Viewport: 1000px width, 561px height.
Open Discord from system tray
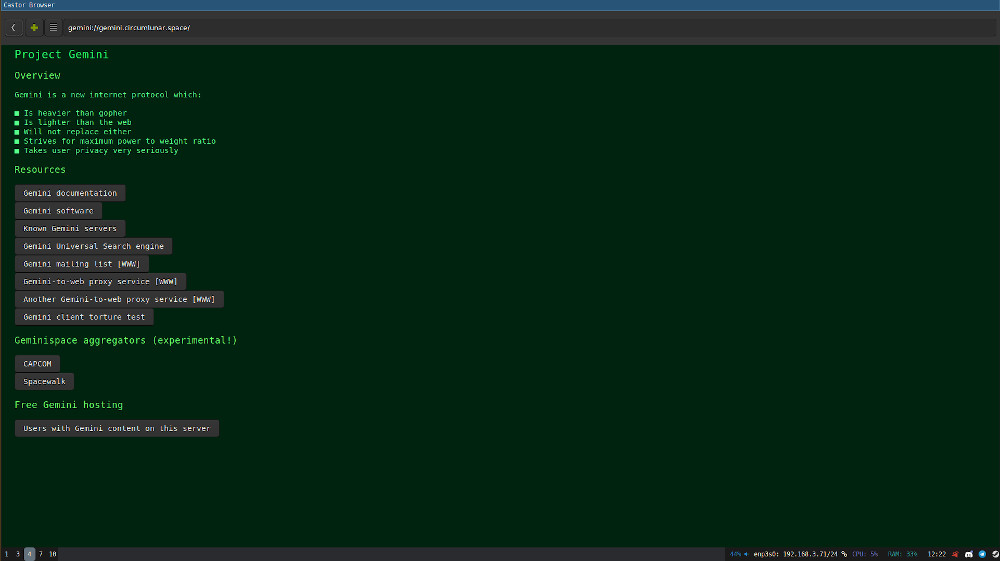pyautogui.click(x=969, y=554)
